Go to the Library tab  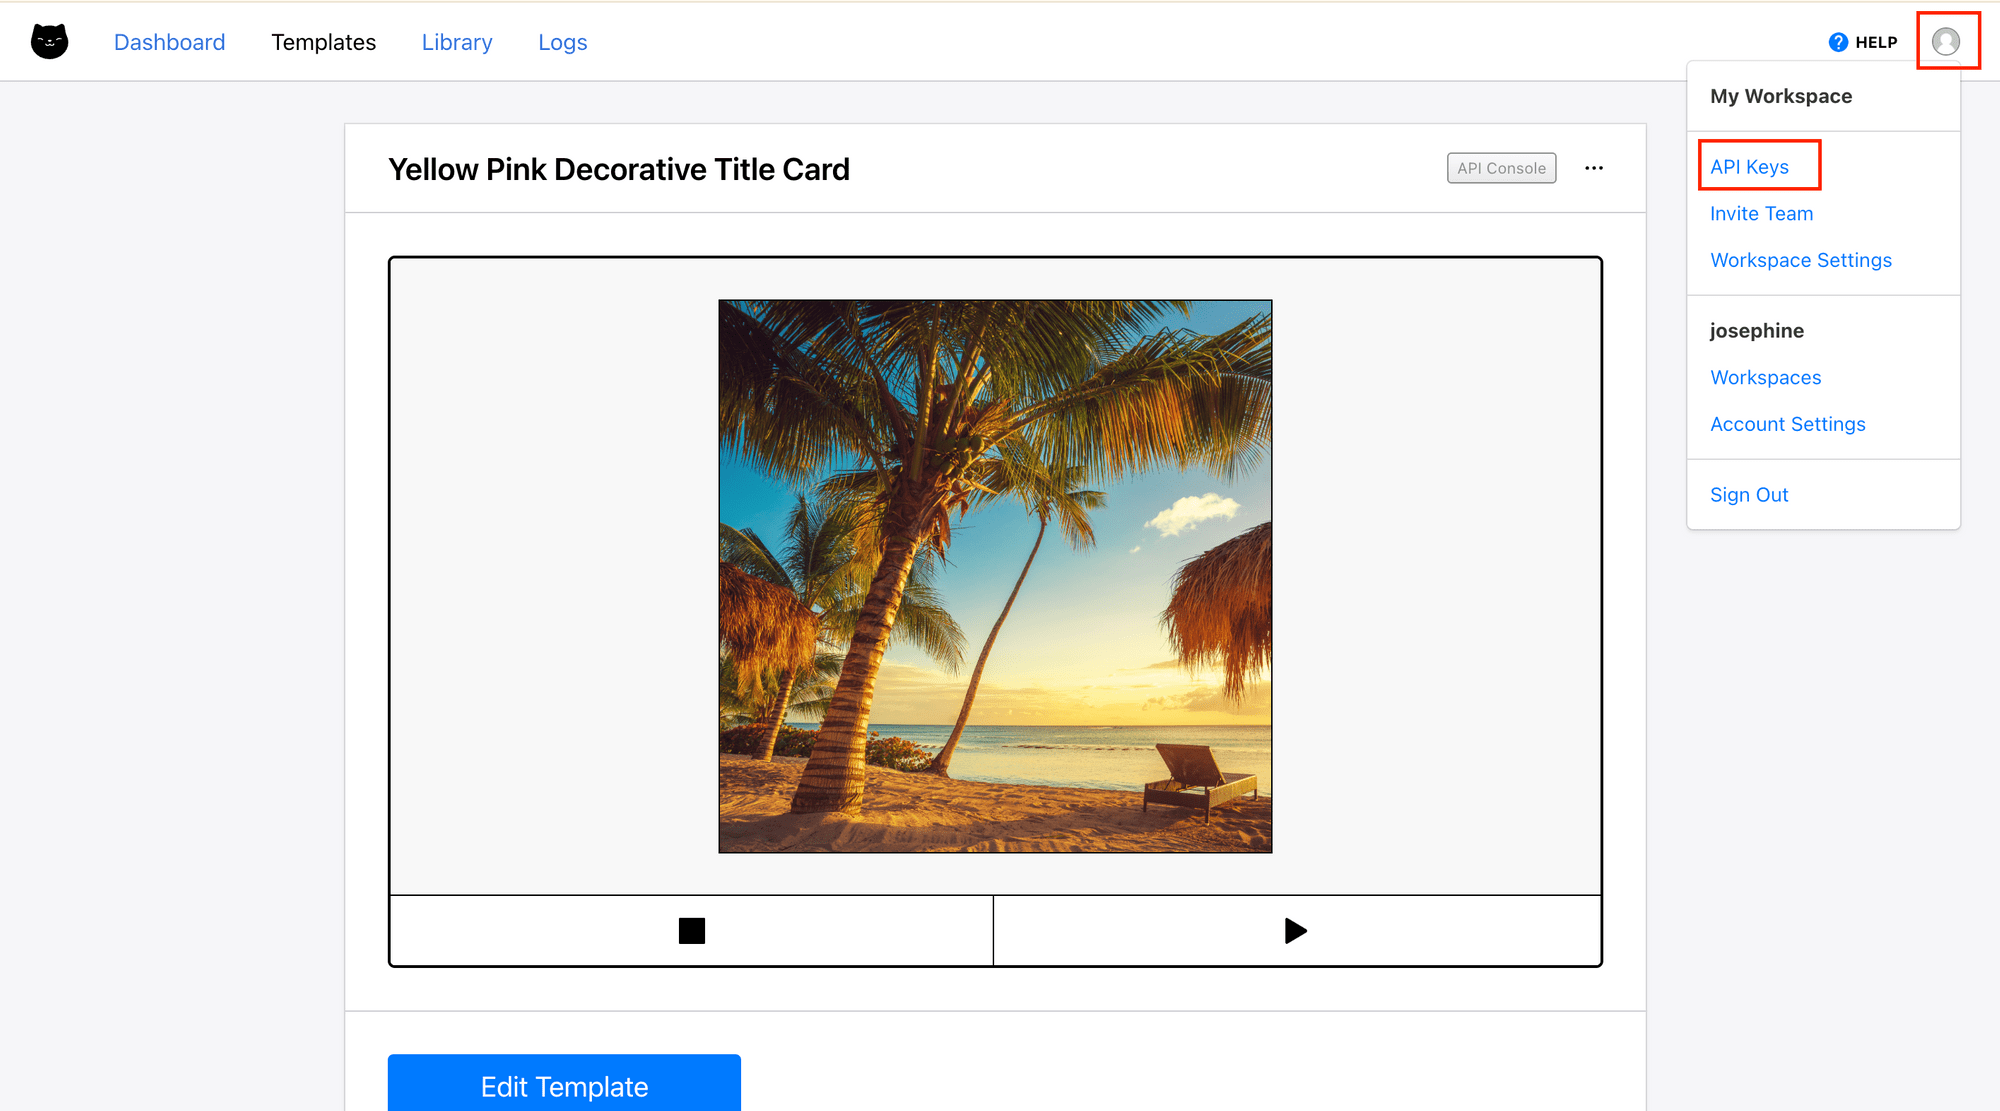(457, 42)
